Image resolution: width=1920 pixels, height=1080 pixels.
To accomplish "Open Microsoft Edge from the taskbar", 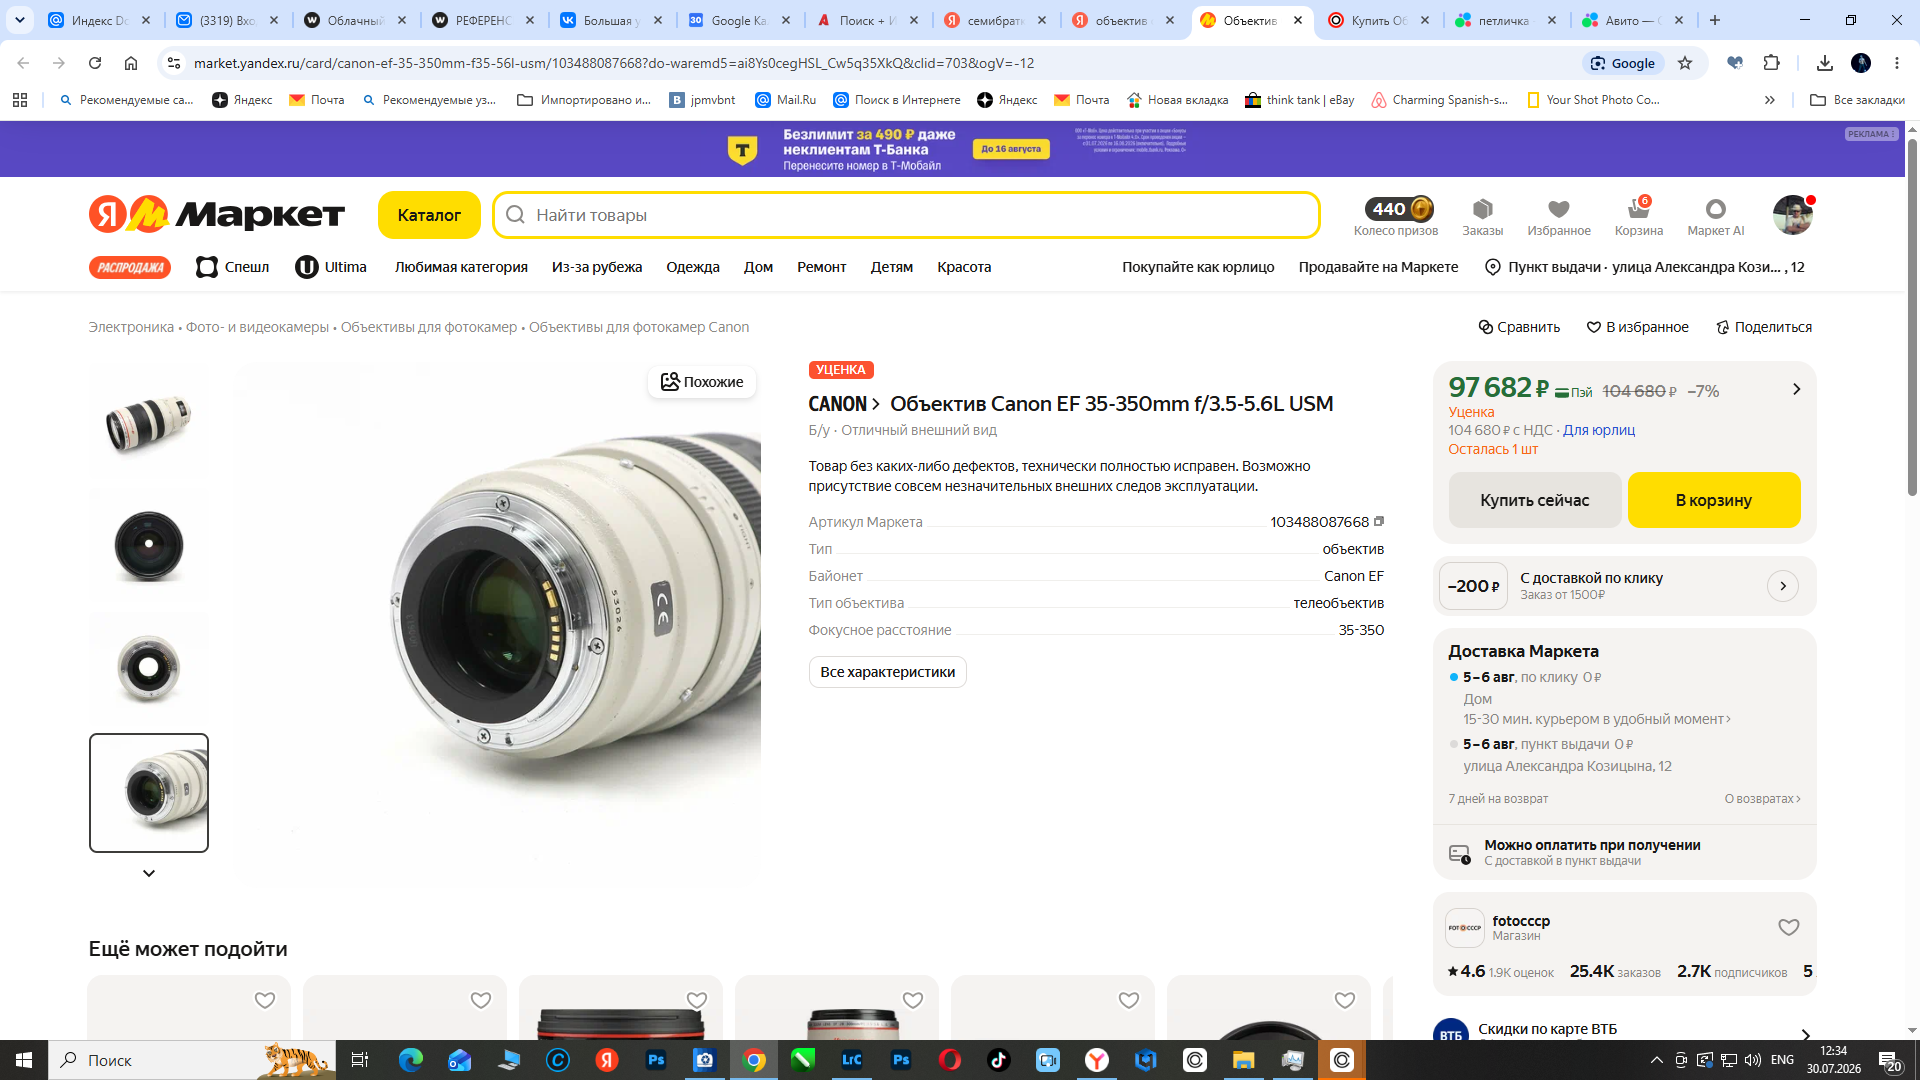I will click(411, 1060).
